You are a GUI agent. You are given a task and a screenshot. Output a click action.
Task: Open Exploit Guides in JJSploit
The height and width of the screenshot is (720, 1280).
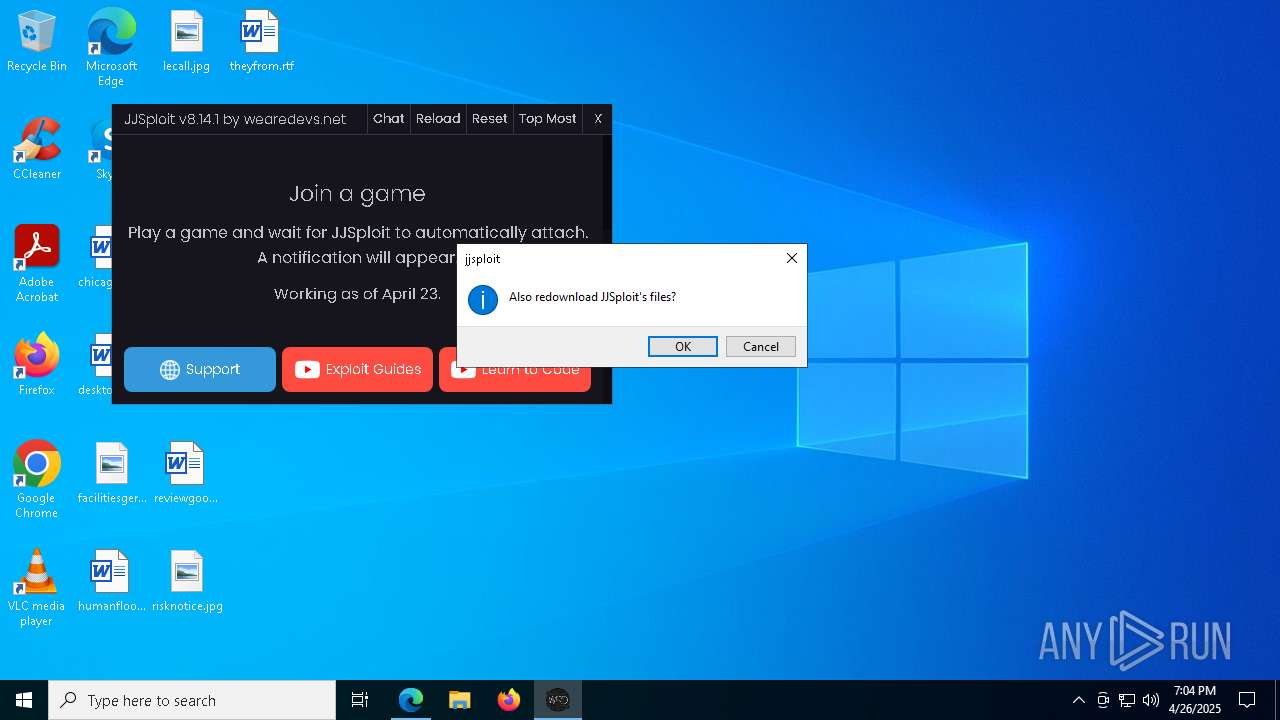[357, 369]
